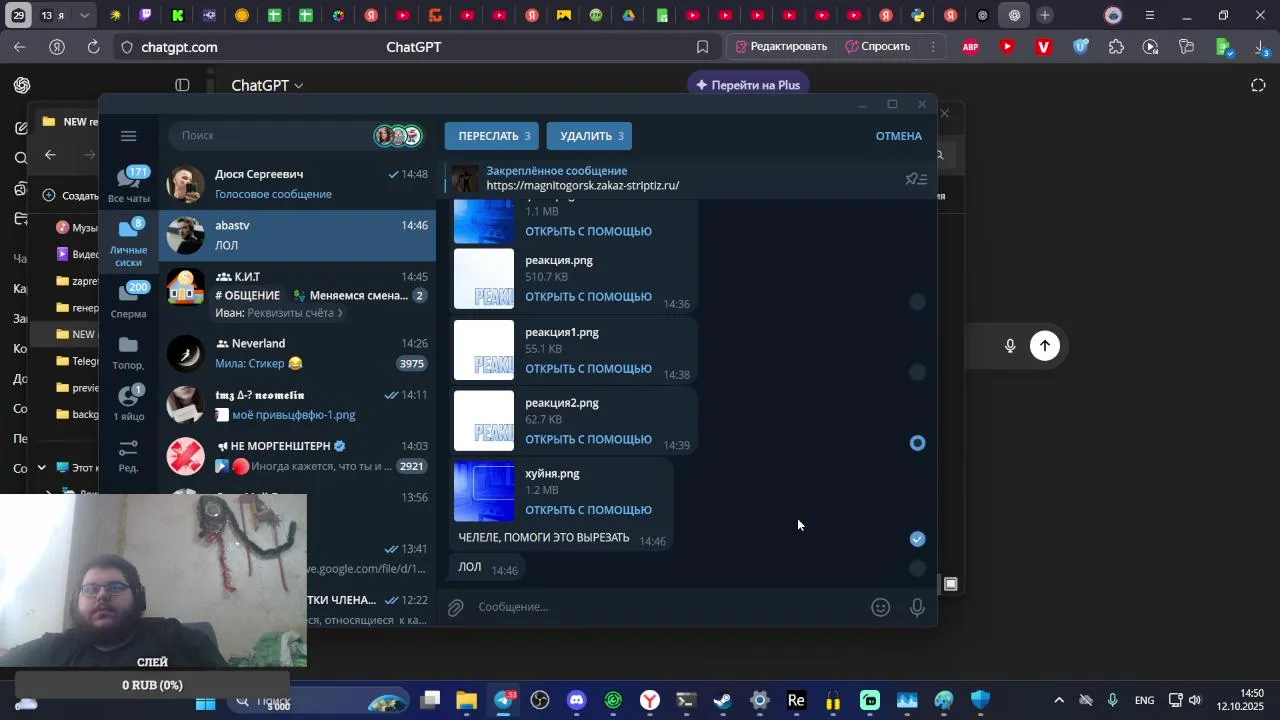Open реакция2.png with 'ОТКРЫТЬ С ПОМОЩЬЮ'
Viewport: 1280px width, 720px height.
(x=588, y=440)
